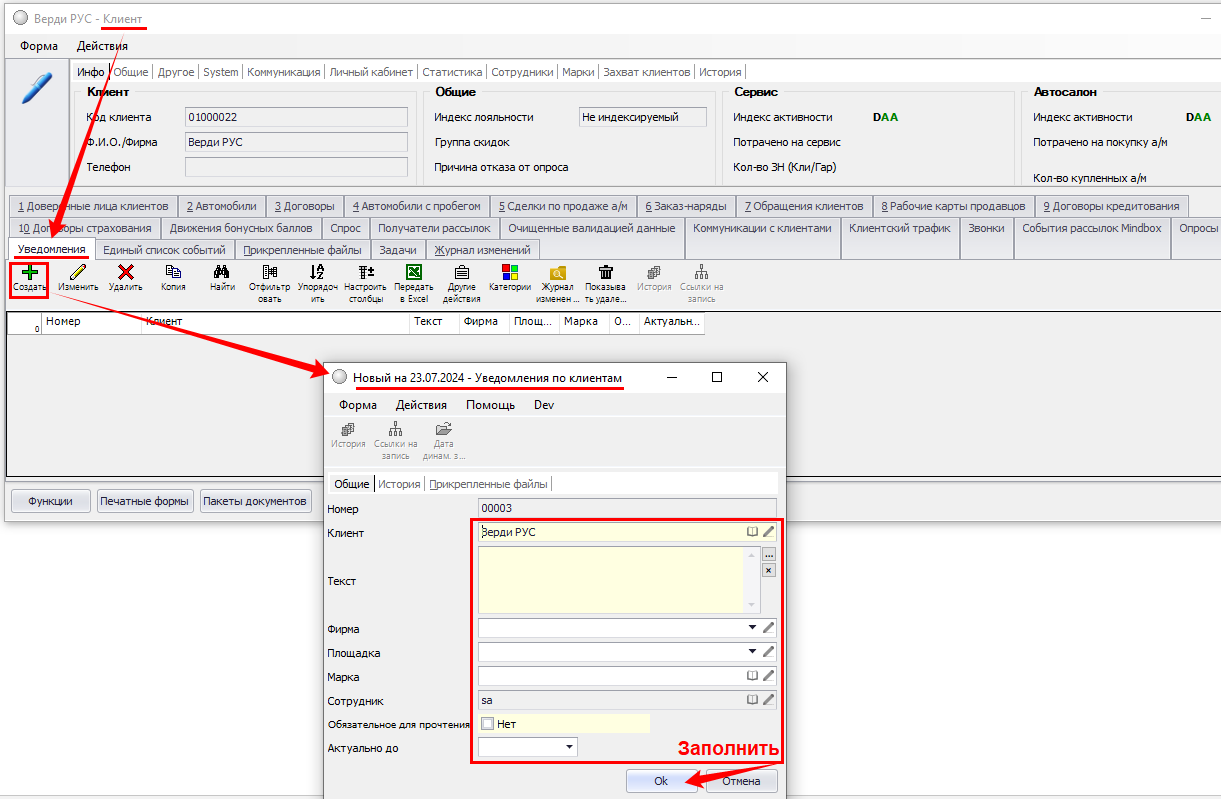Toggle the Обязательное для прочтения checkbox
Screen dimensions: 1221x799
pos(488,724)
